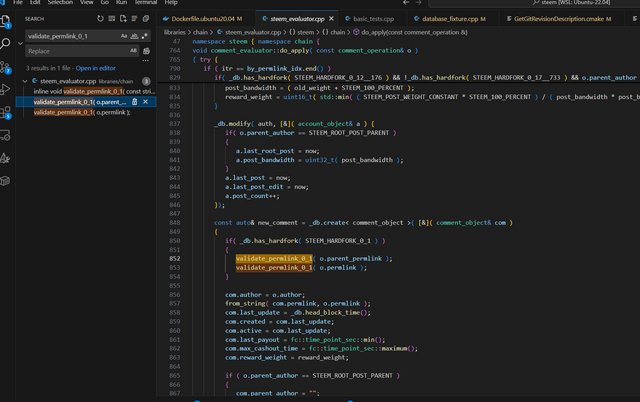Dismiss the highlighted validate_permlink_0_1 search result

145,101
